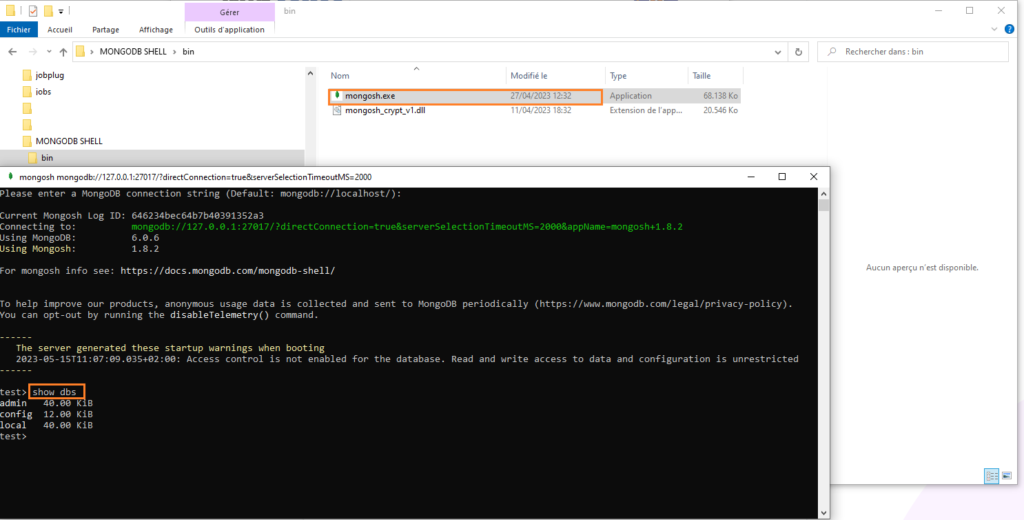The height and width of the screenshot is (520, 1024).
Task: Click the folder icon in the Explorer title bar
Action: tap(10, 10)
